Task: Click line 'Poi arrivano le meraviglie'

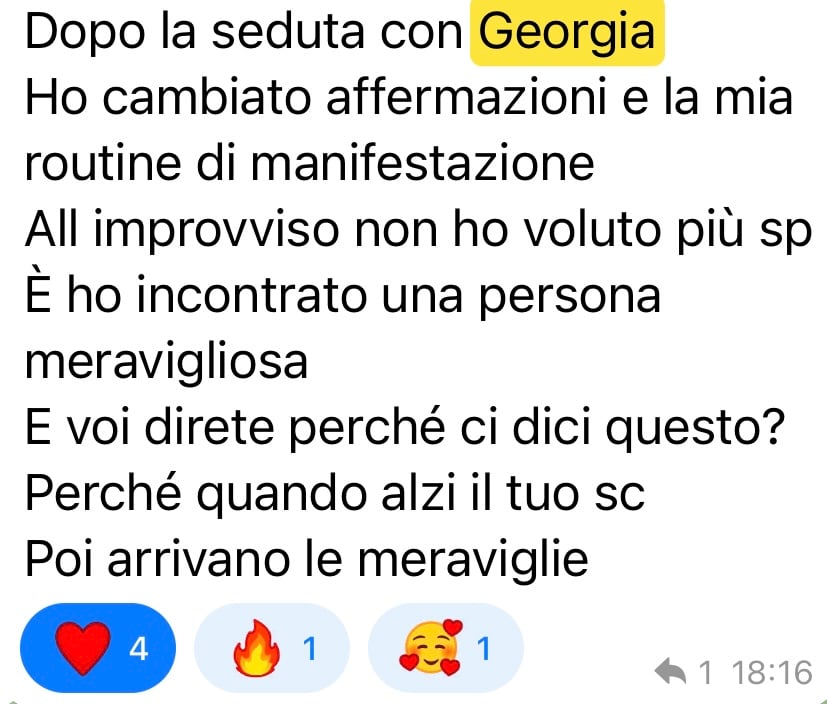Action: point(306,559)
